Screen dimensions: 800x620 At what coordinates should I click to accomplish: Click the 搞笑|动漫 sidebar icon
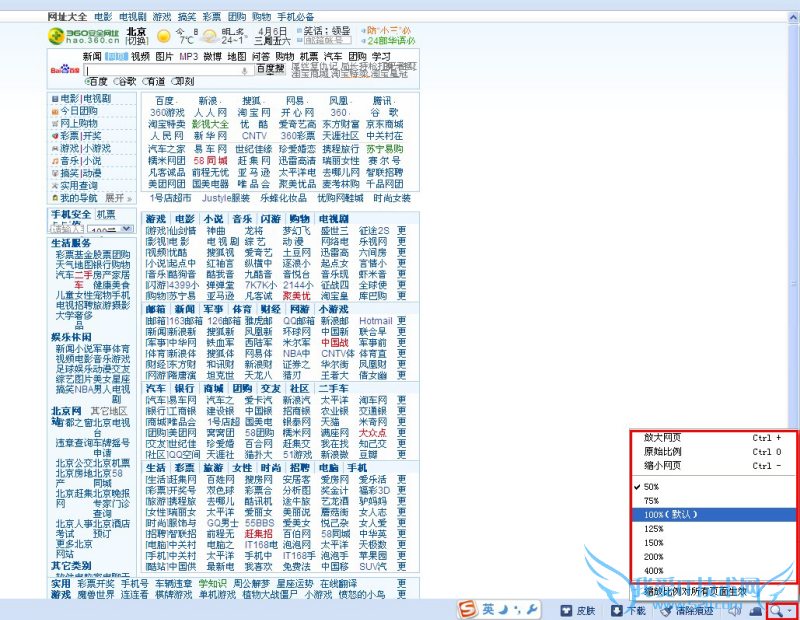[x=55, y=173]
